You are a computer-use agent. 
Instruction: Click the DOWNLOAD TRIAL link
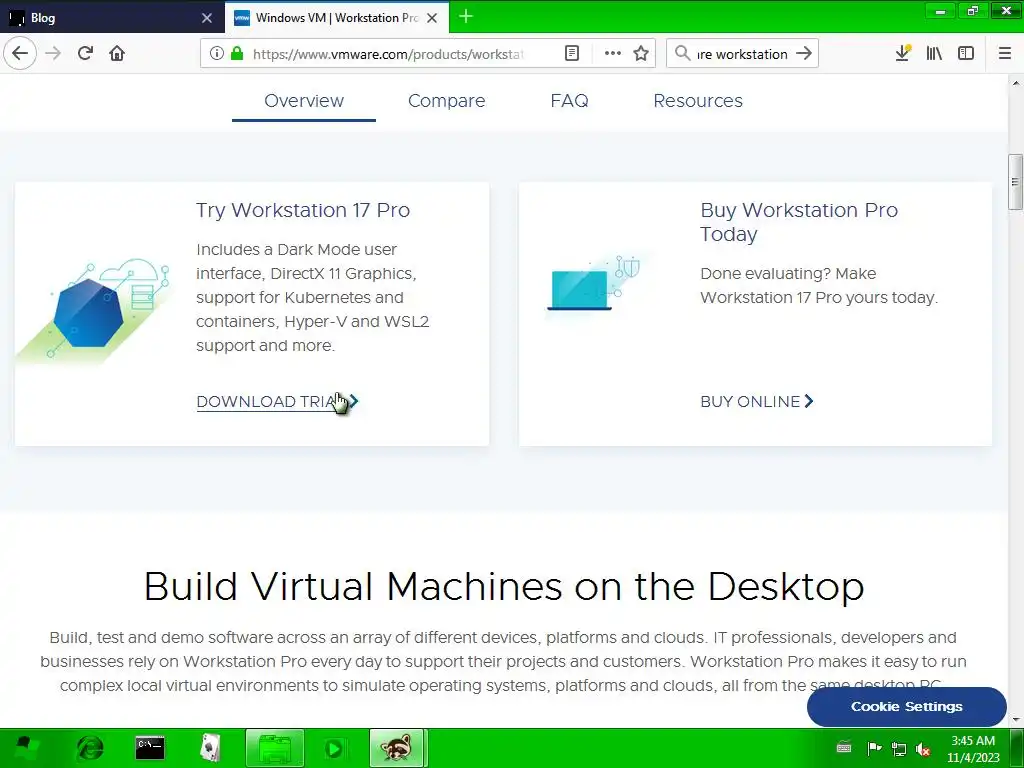pyautogui.click(x=278, y=402)
